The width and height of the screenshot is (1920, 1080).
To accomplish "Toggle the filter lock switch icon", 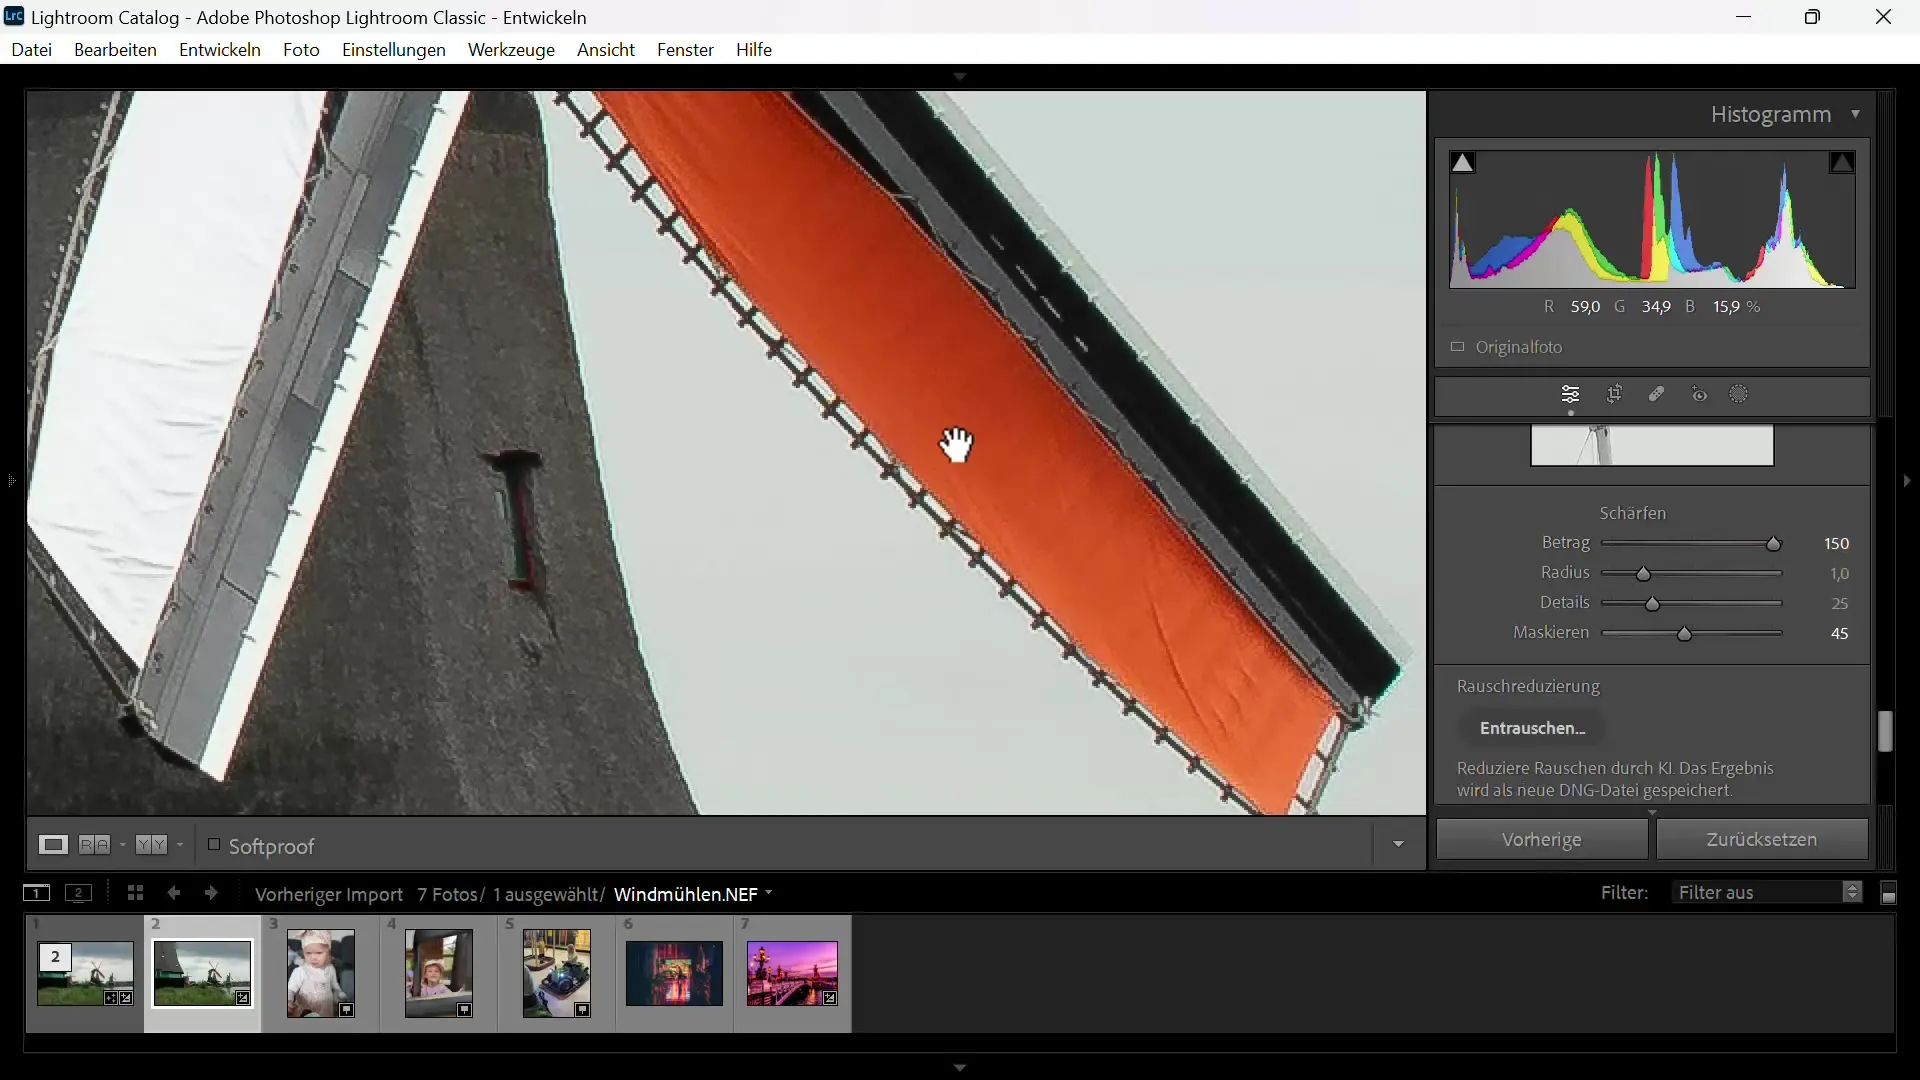I will click(1889, 894).
